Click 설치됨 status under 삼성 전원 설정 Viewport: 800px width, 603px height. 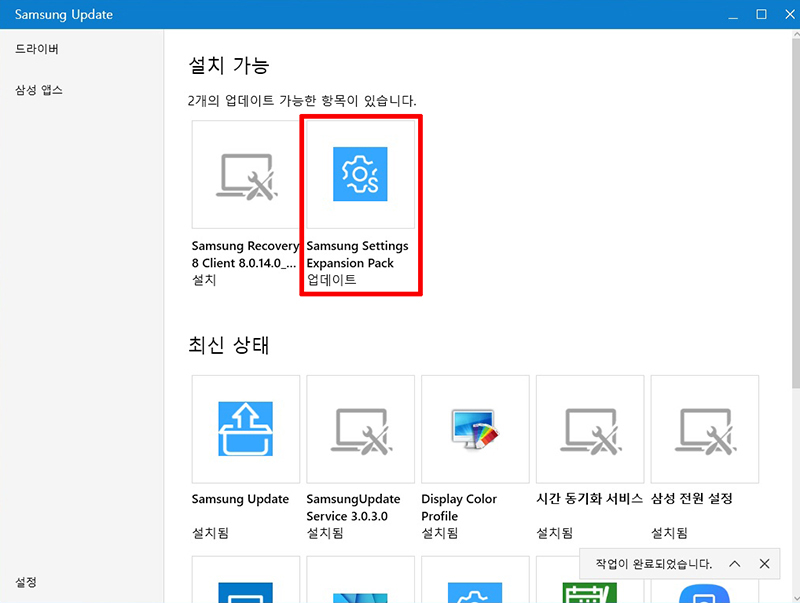(669, 533)
